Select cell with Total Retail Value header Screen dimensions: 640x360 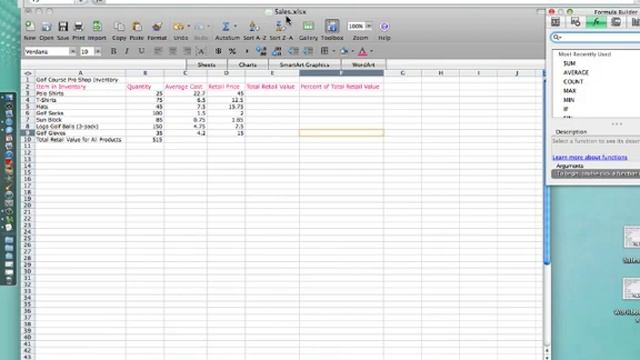coord(272,87)
